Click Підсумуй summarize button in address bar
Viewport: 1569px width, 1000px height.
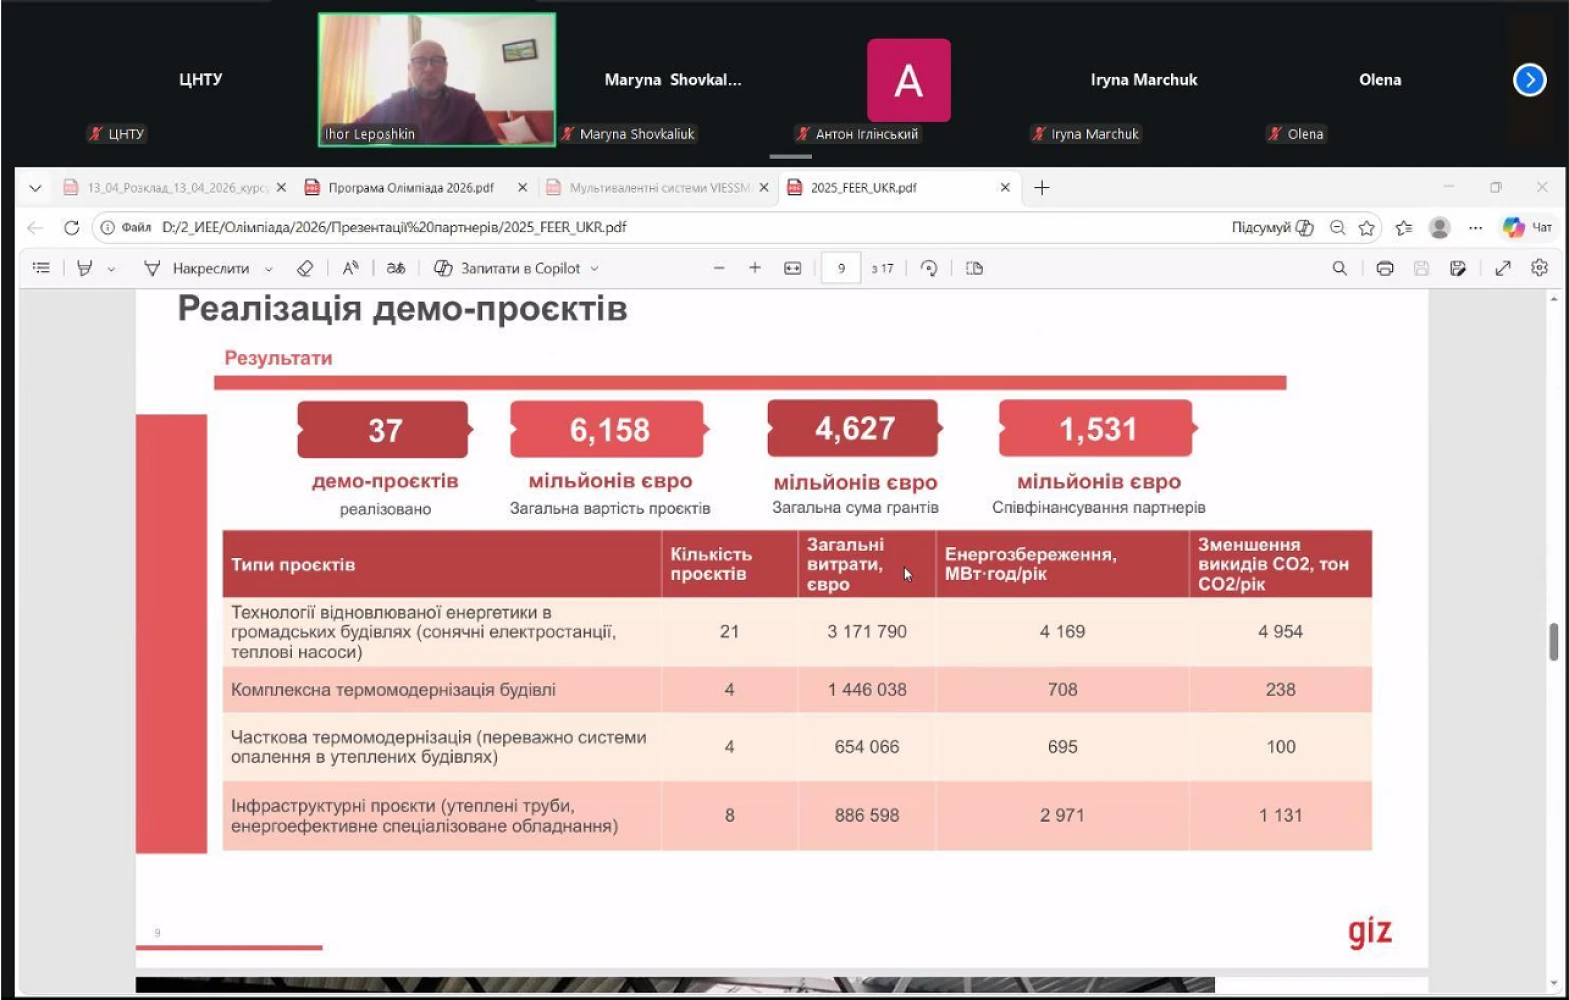point(1271,228)
